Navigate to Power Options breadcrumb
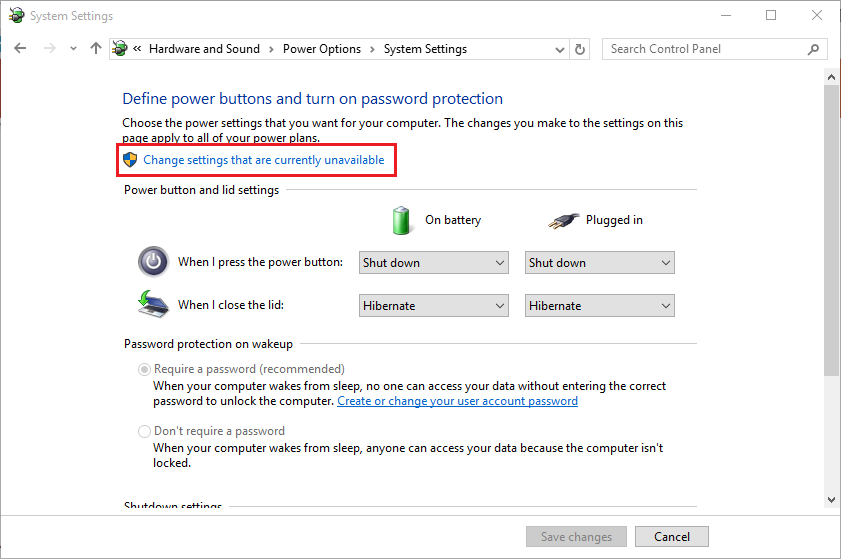The image size is (841, 559). [322, 49]
